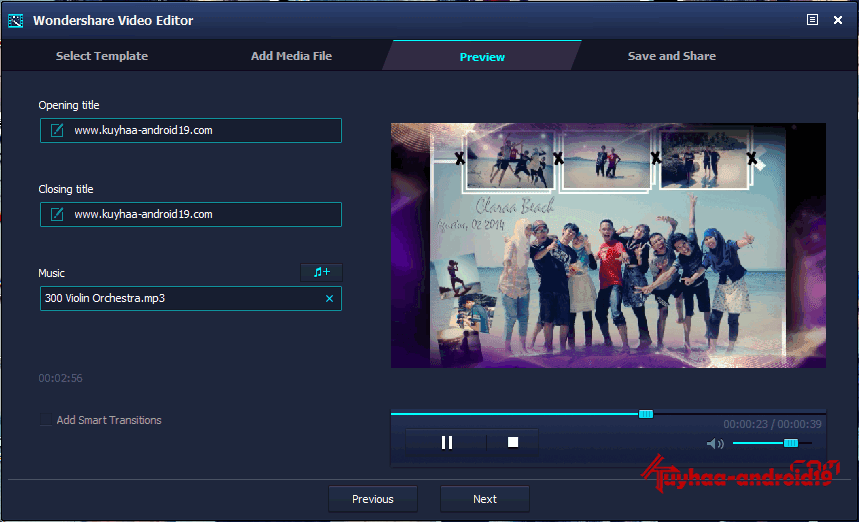Enable Add Smart Transitions checkbox
This screenshot has height=522, width=859.
(46, 420)
